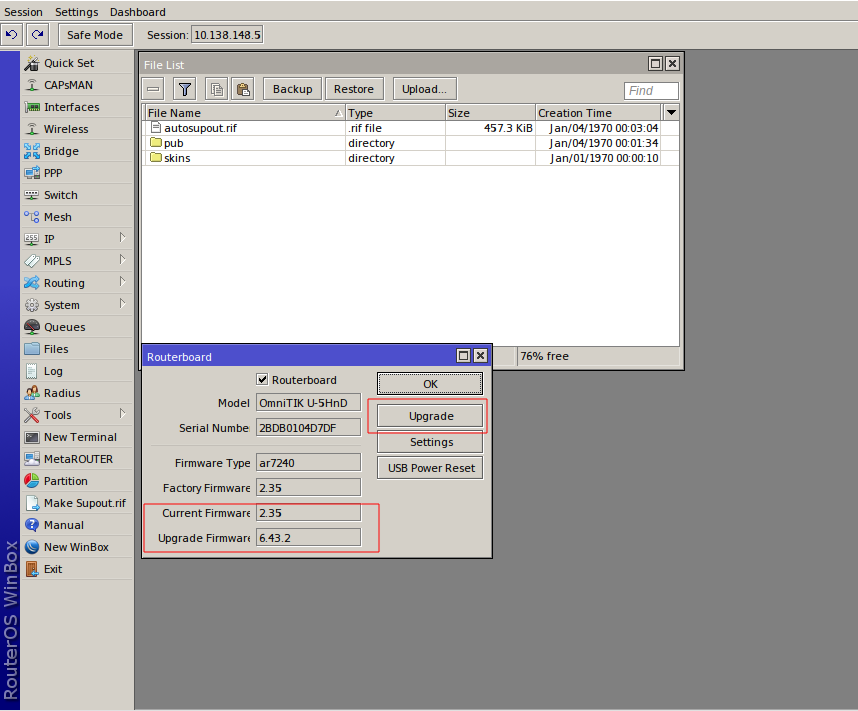The image size is (858, 711).
Task: Launch New WinBox
Action: pos(77,547)
